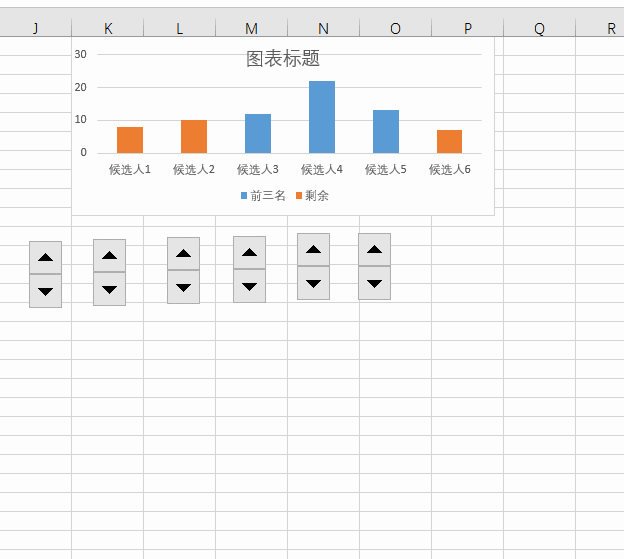Click the 剩余 legend entry

point(312,195)
